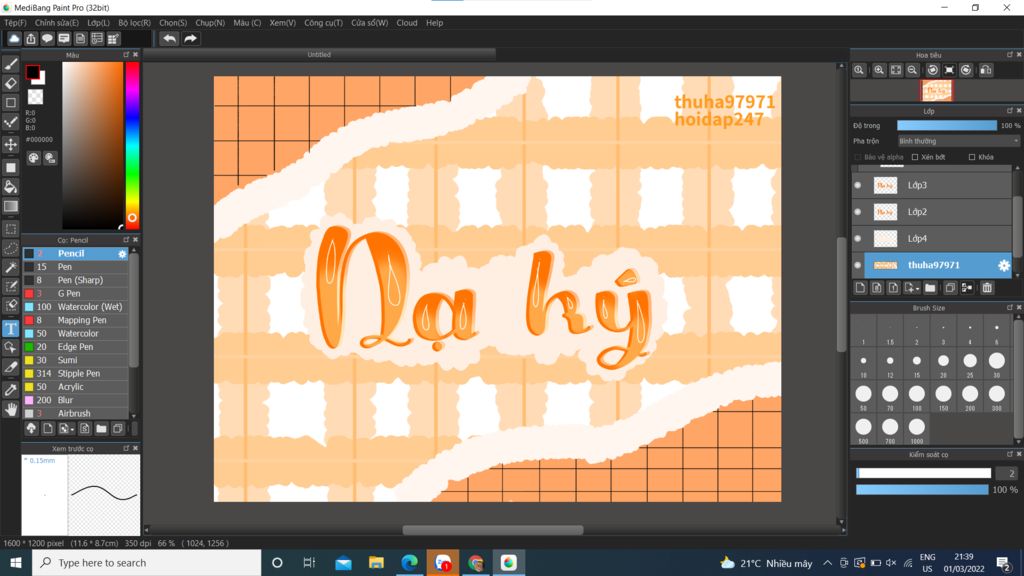Viewport: 1024px width, 576px height.
Task: Toggle visibility of Lớp4 layer
Action: point(858,238)
